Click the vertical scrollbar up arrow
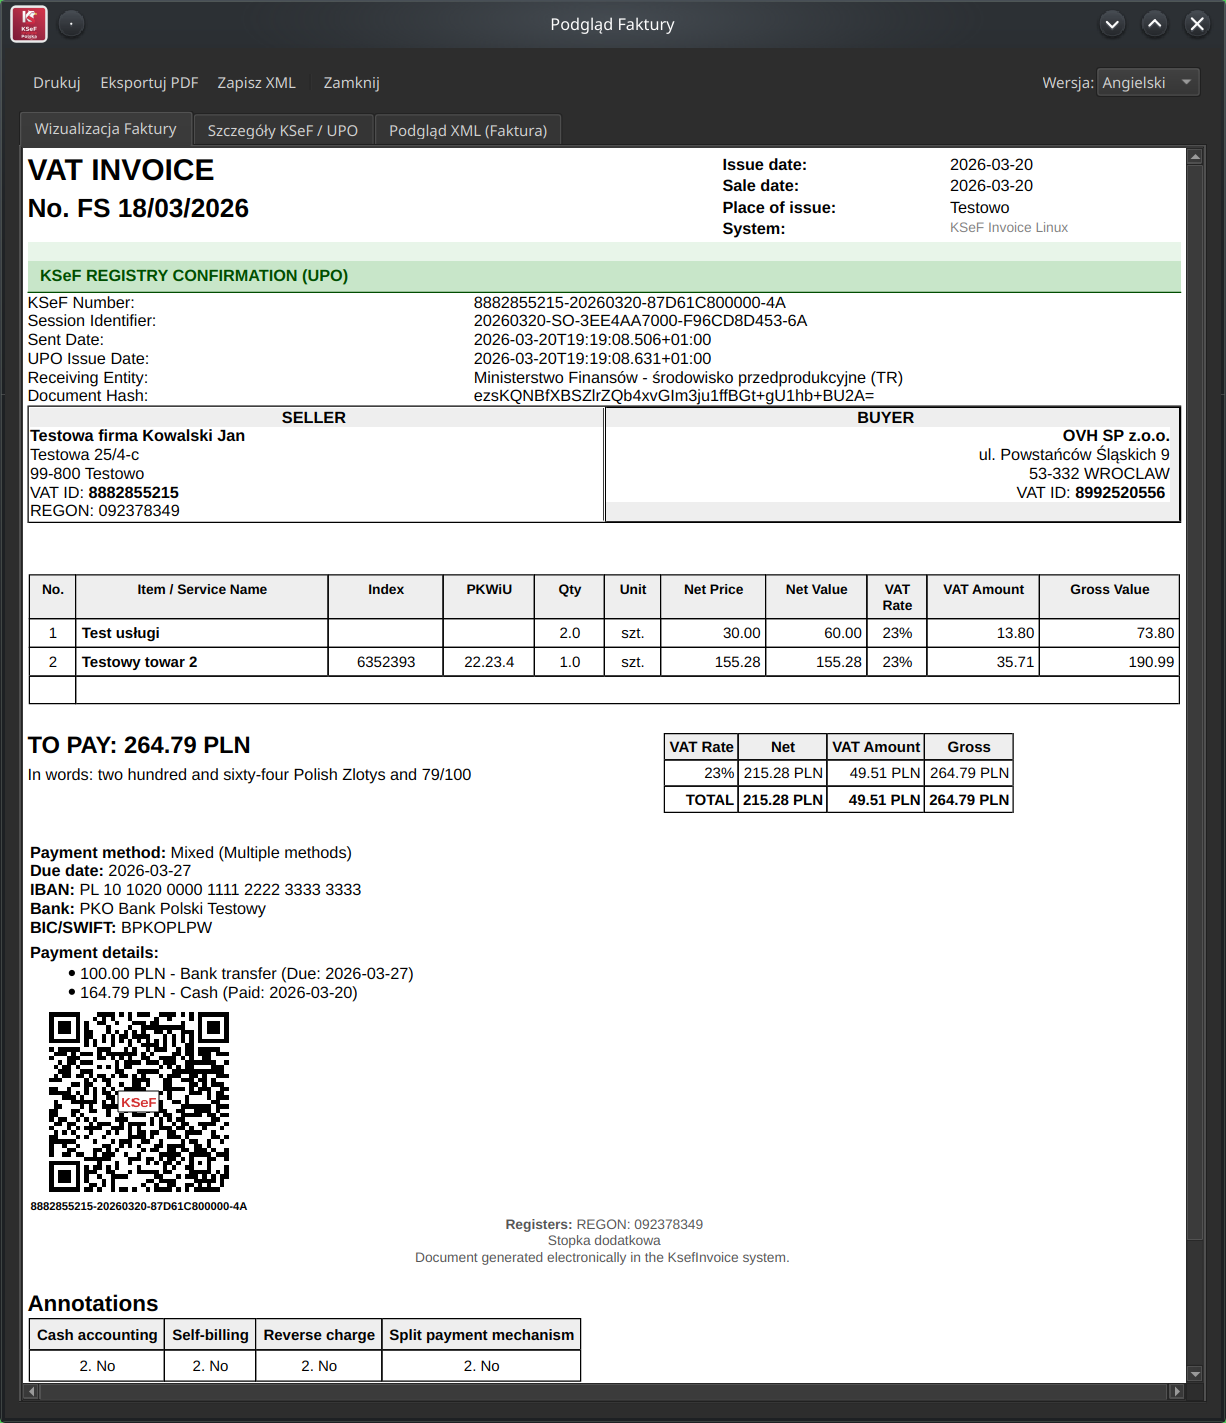1226x1423 pixels. click(1195, 157)
